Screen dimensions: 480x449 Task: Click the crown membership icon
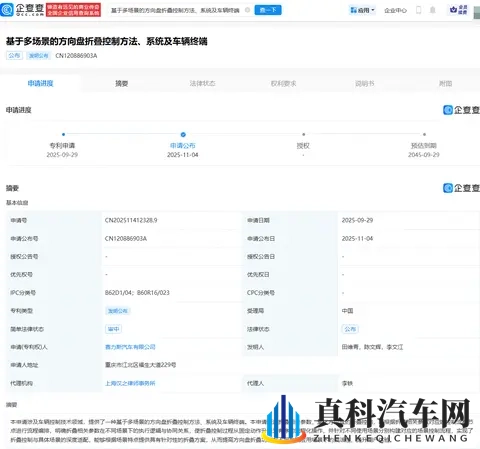coord(459,10)
